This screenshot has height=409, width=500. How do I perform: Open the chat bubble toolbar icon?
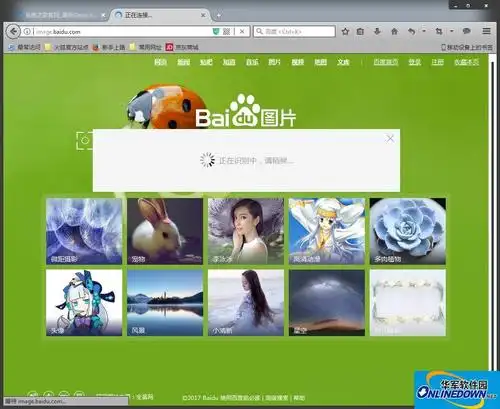(466, 31)
